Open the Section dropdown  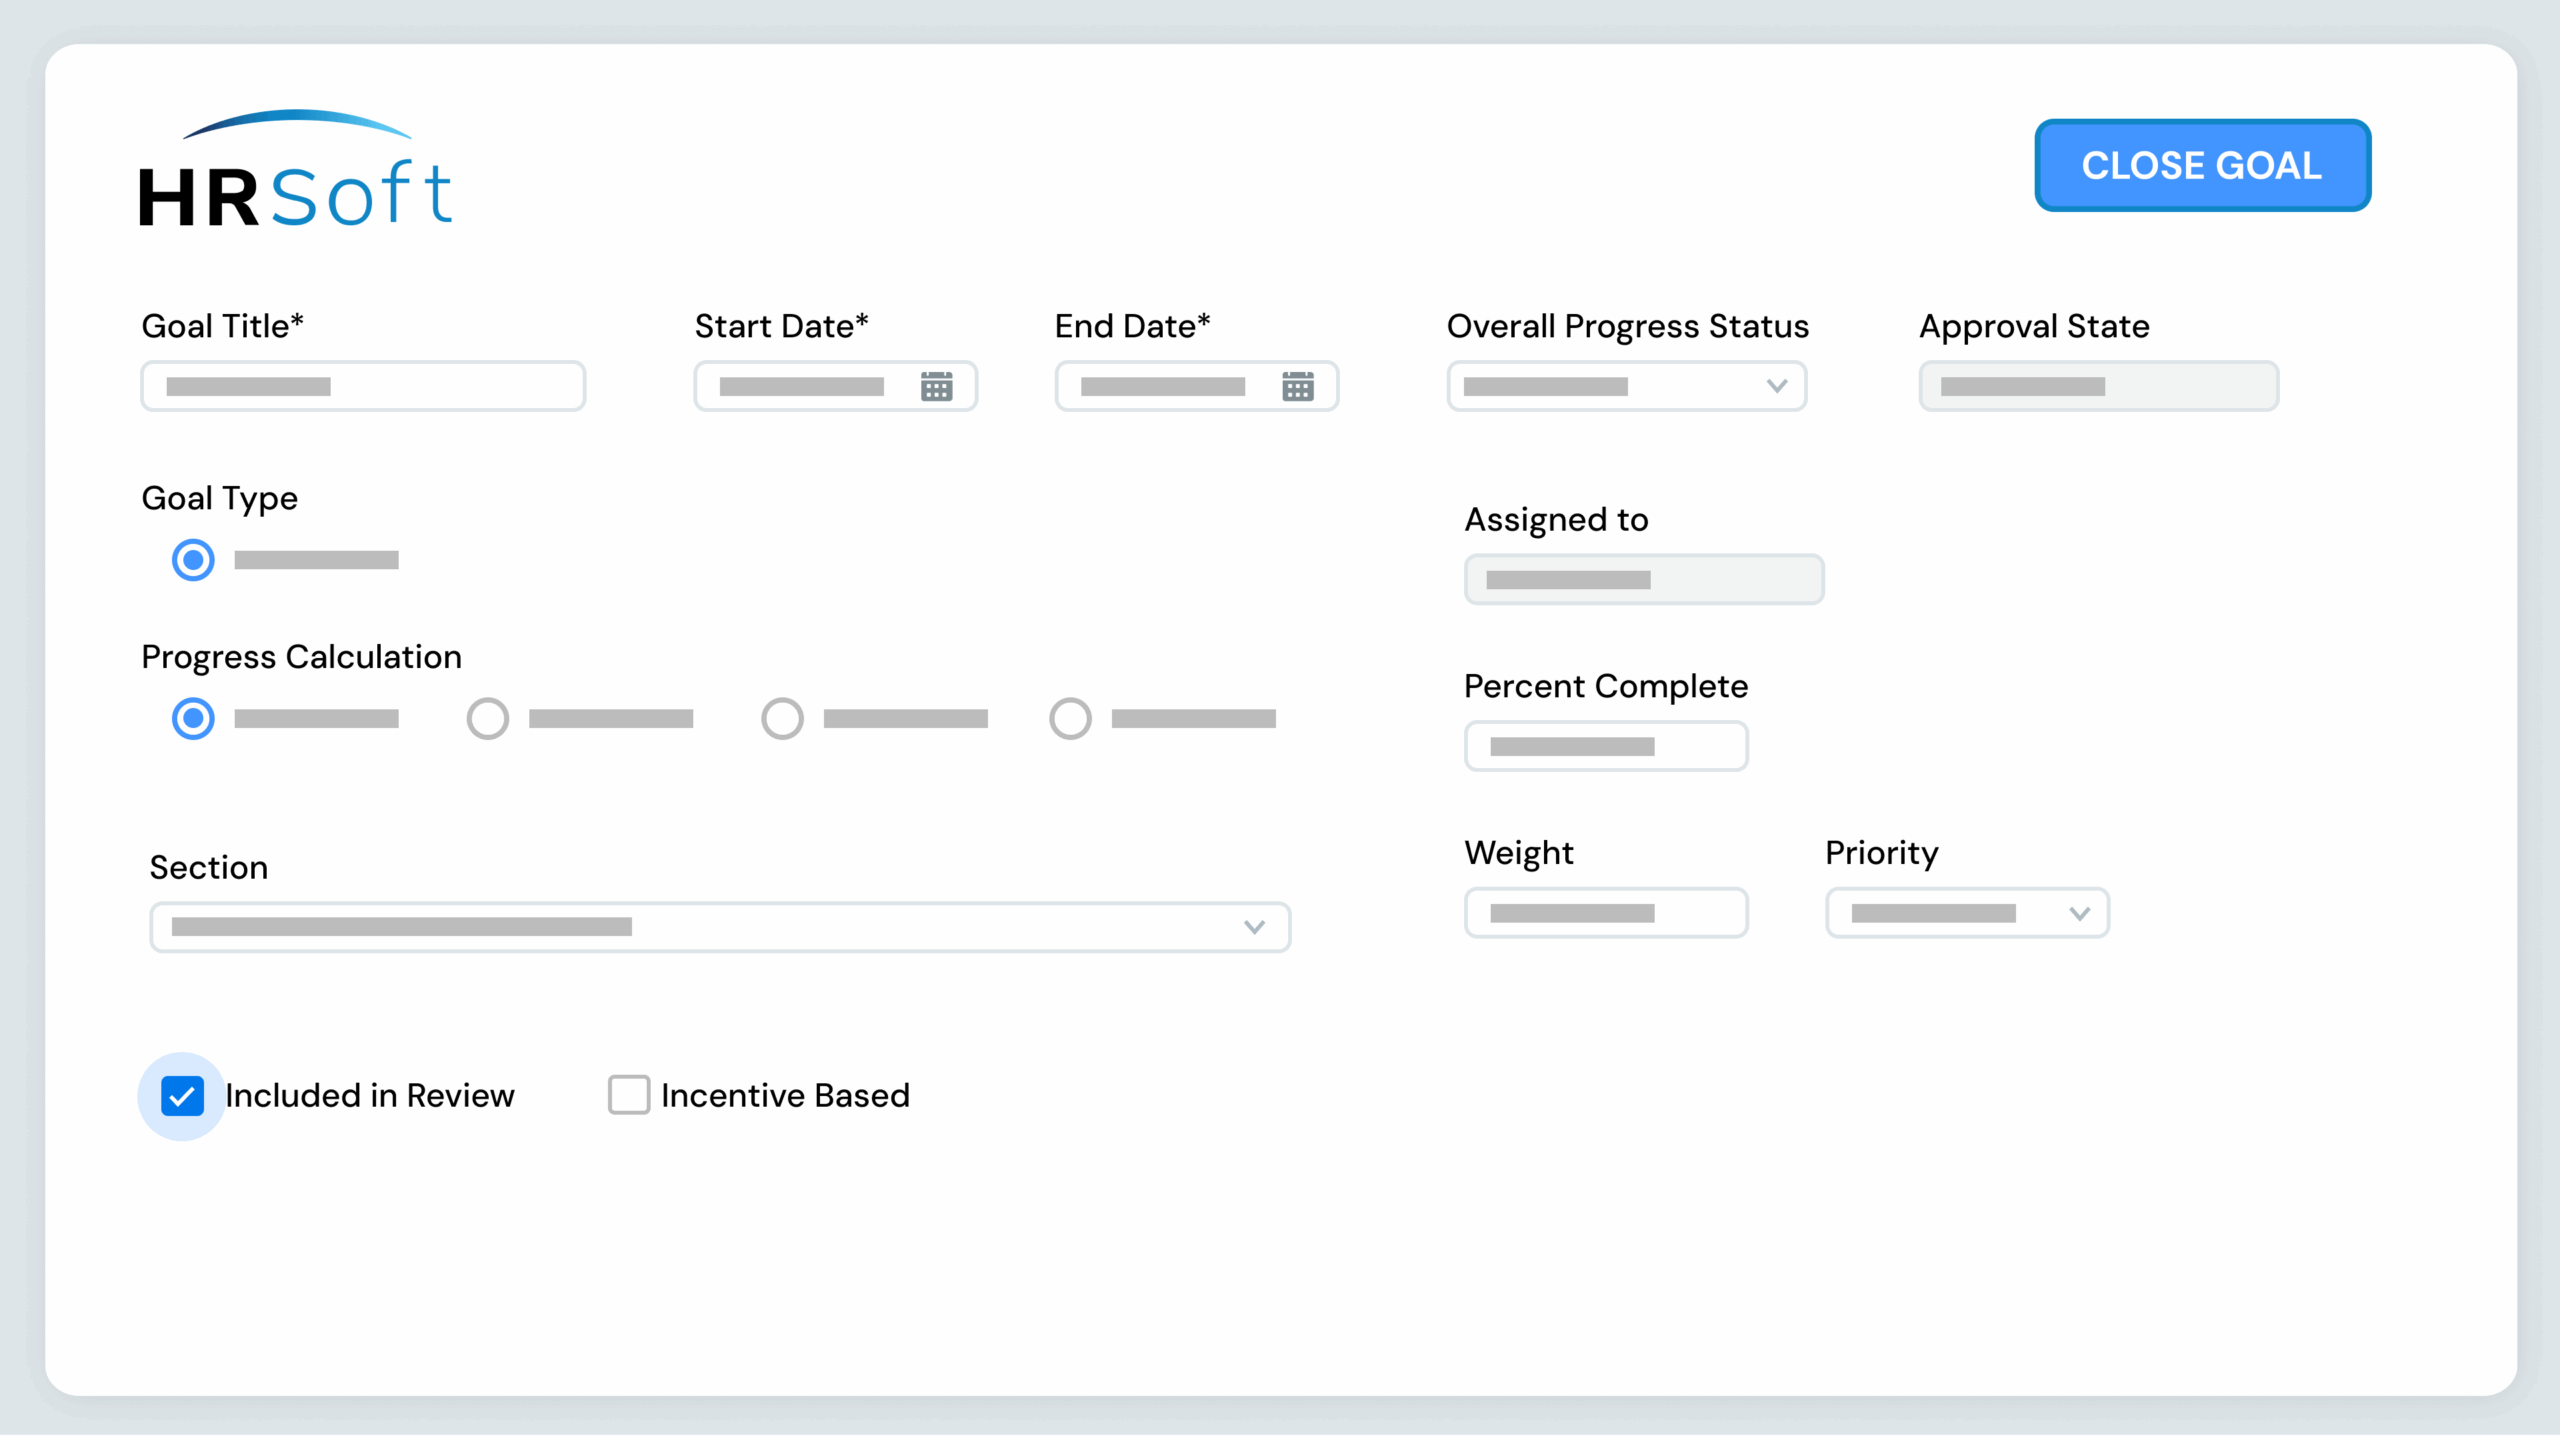(x=720, y=927)
